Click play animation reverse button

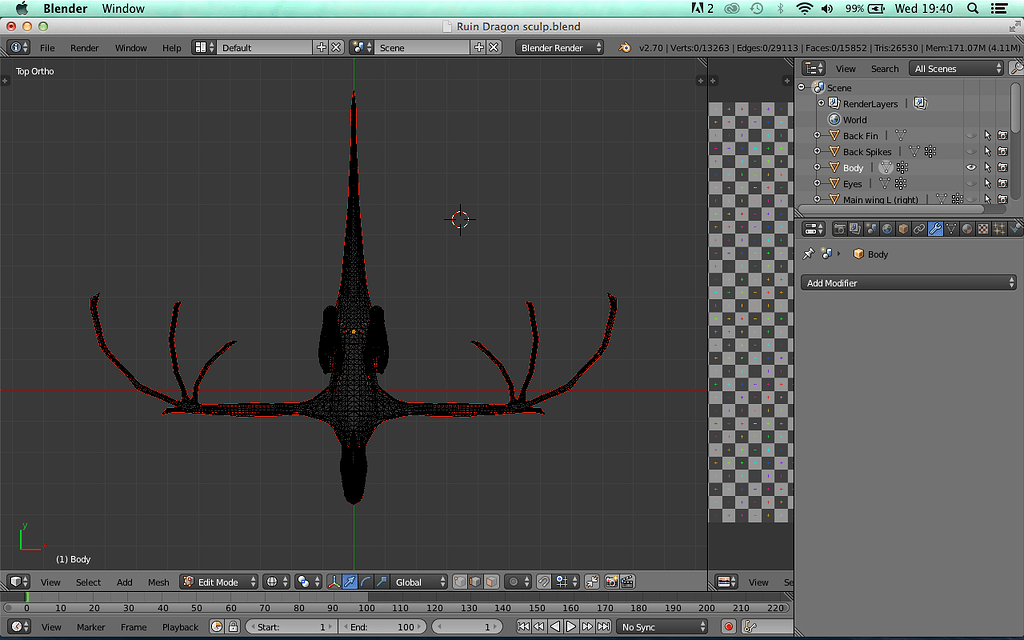[x=554, y=627]
